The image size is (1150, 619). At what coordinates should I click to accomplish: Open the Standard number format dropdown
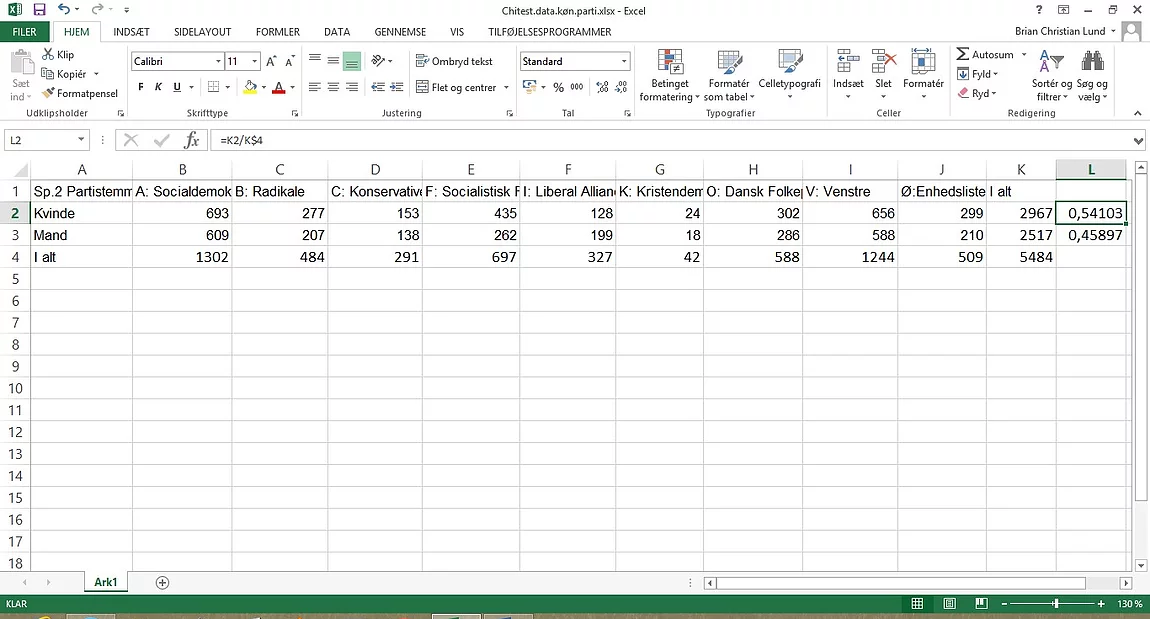tap(624, 61)
